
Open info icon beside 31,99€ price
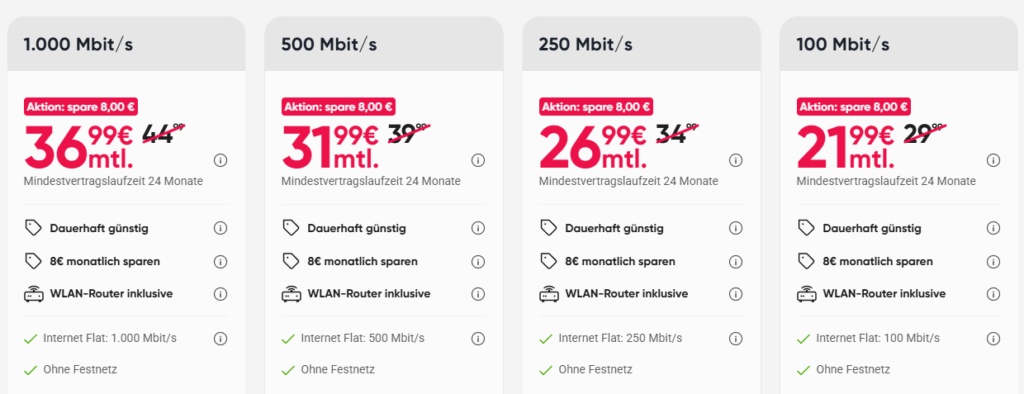tap(478, 160)
